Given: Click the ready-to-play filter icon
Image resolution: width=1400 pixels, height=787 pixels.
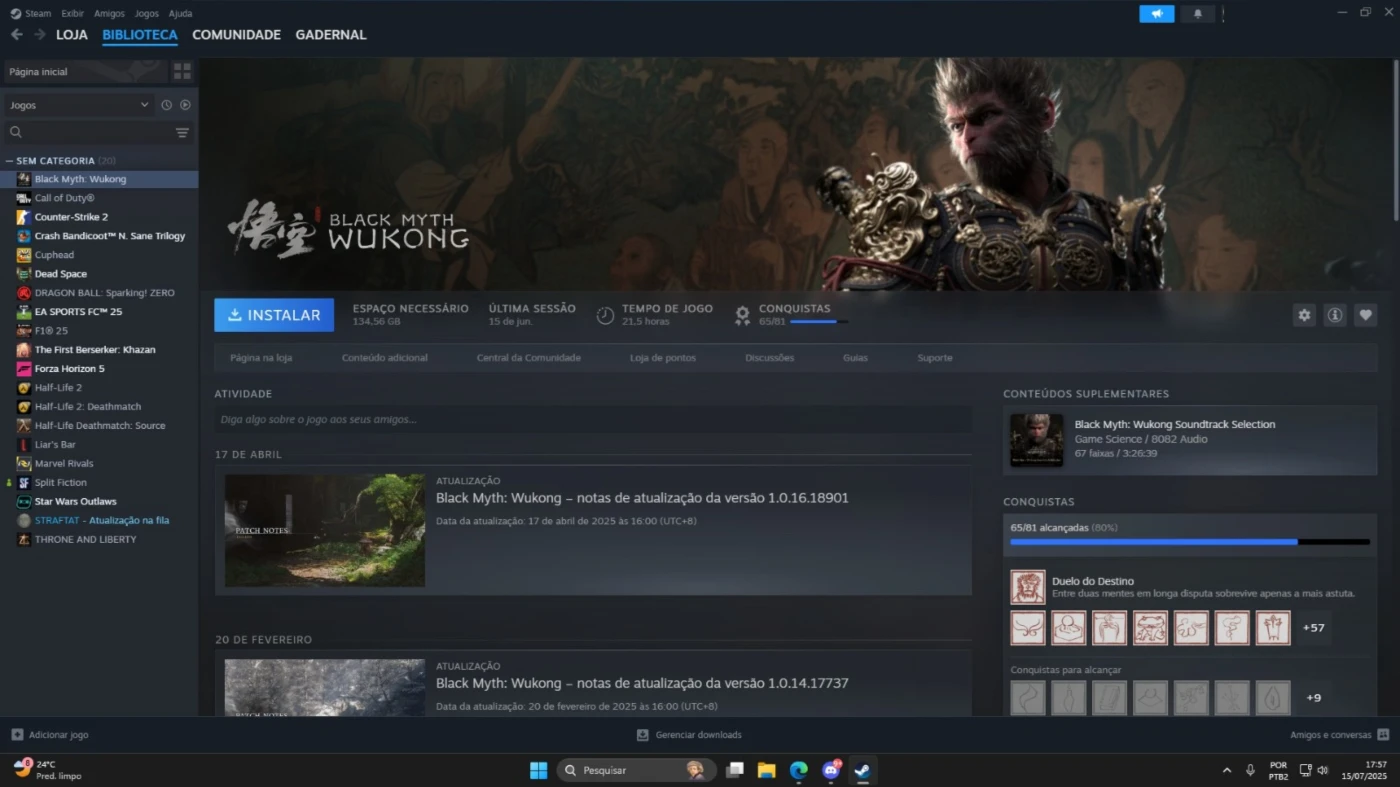Looking at the screenshot, I should pyautogui.click(x=185, y=105).
